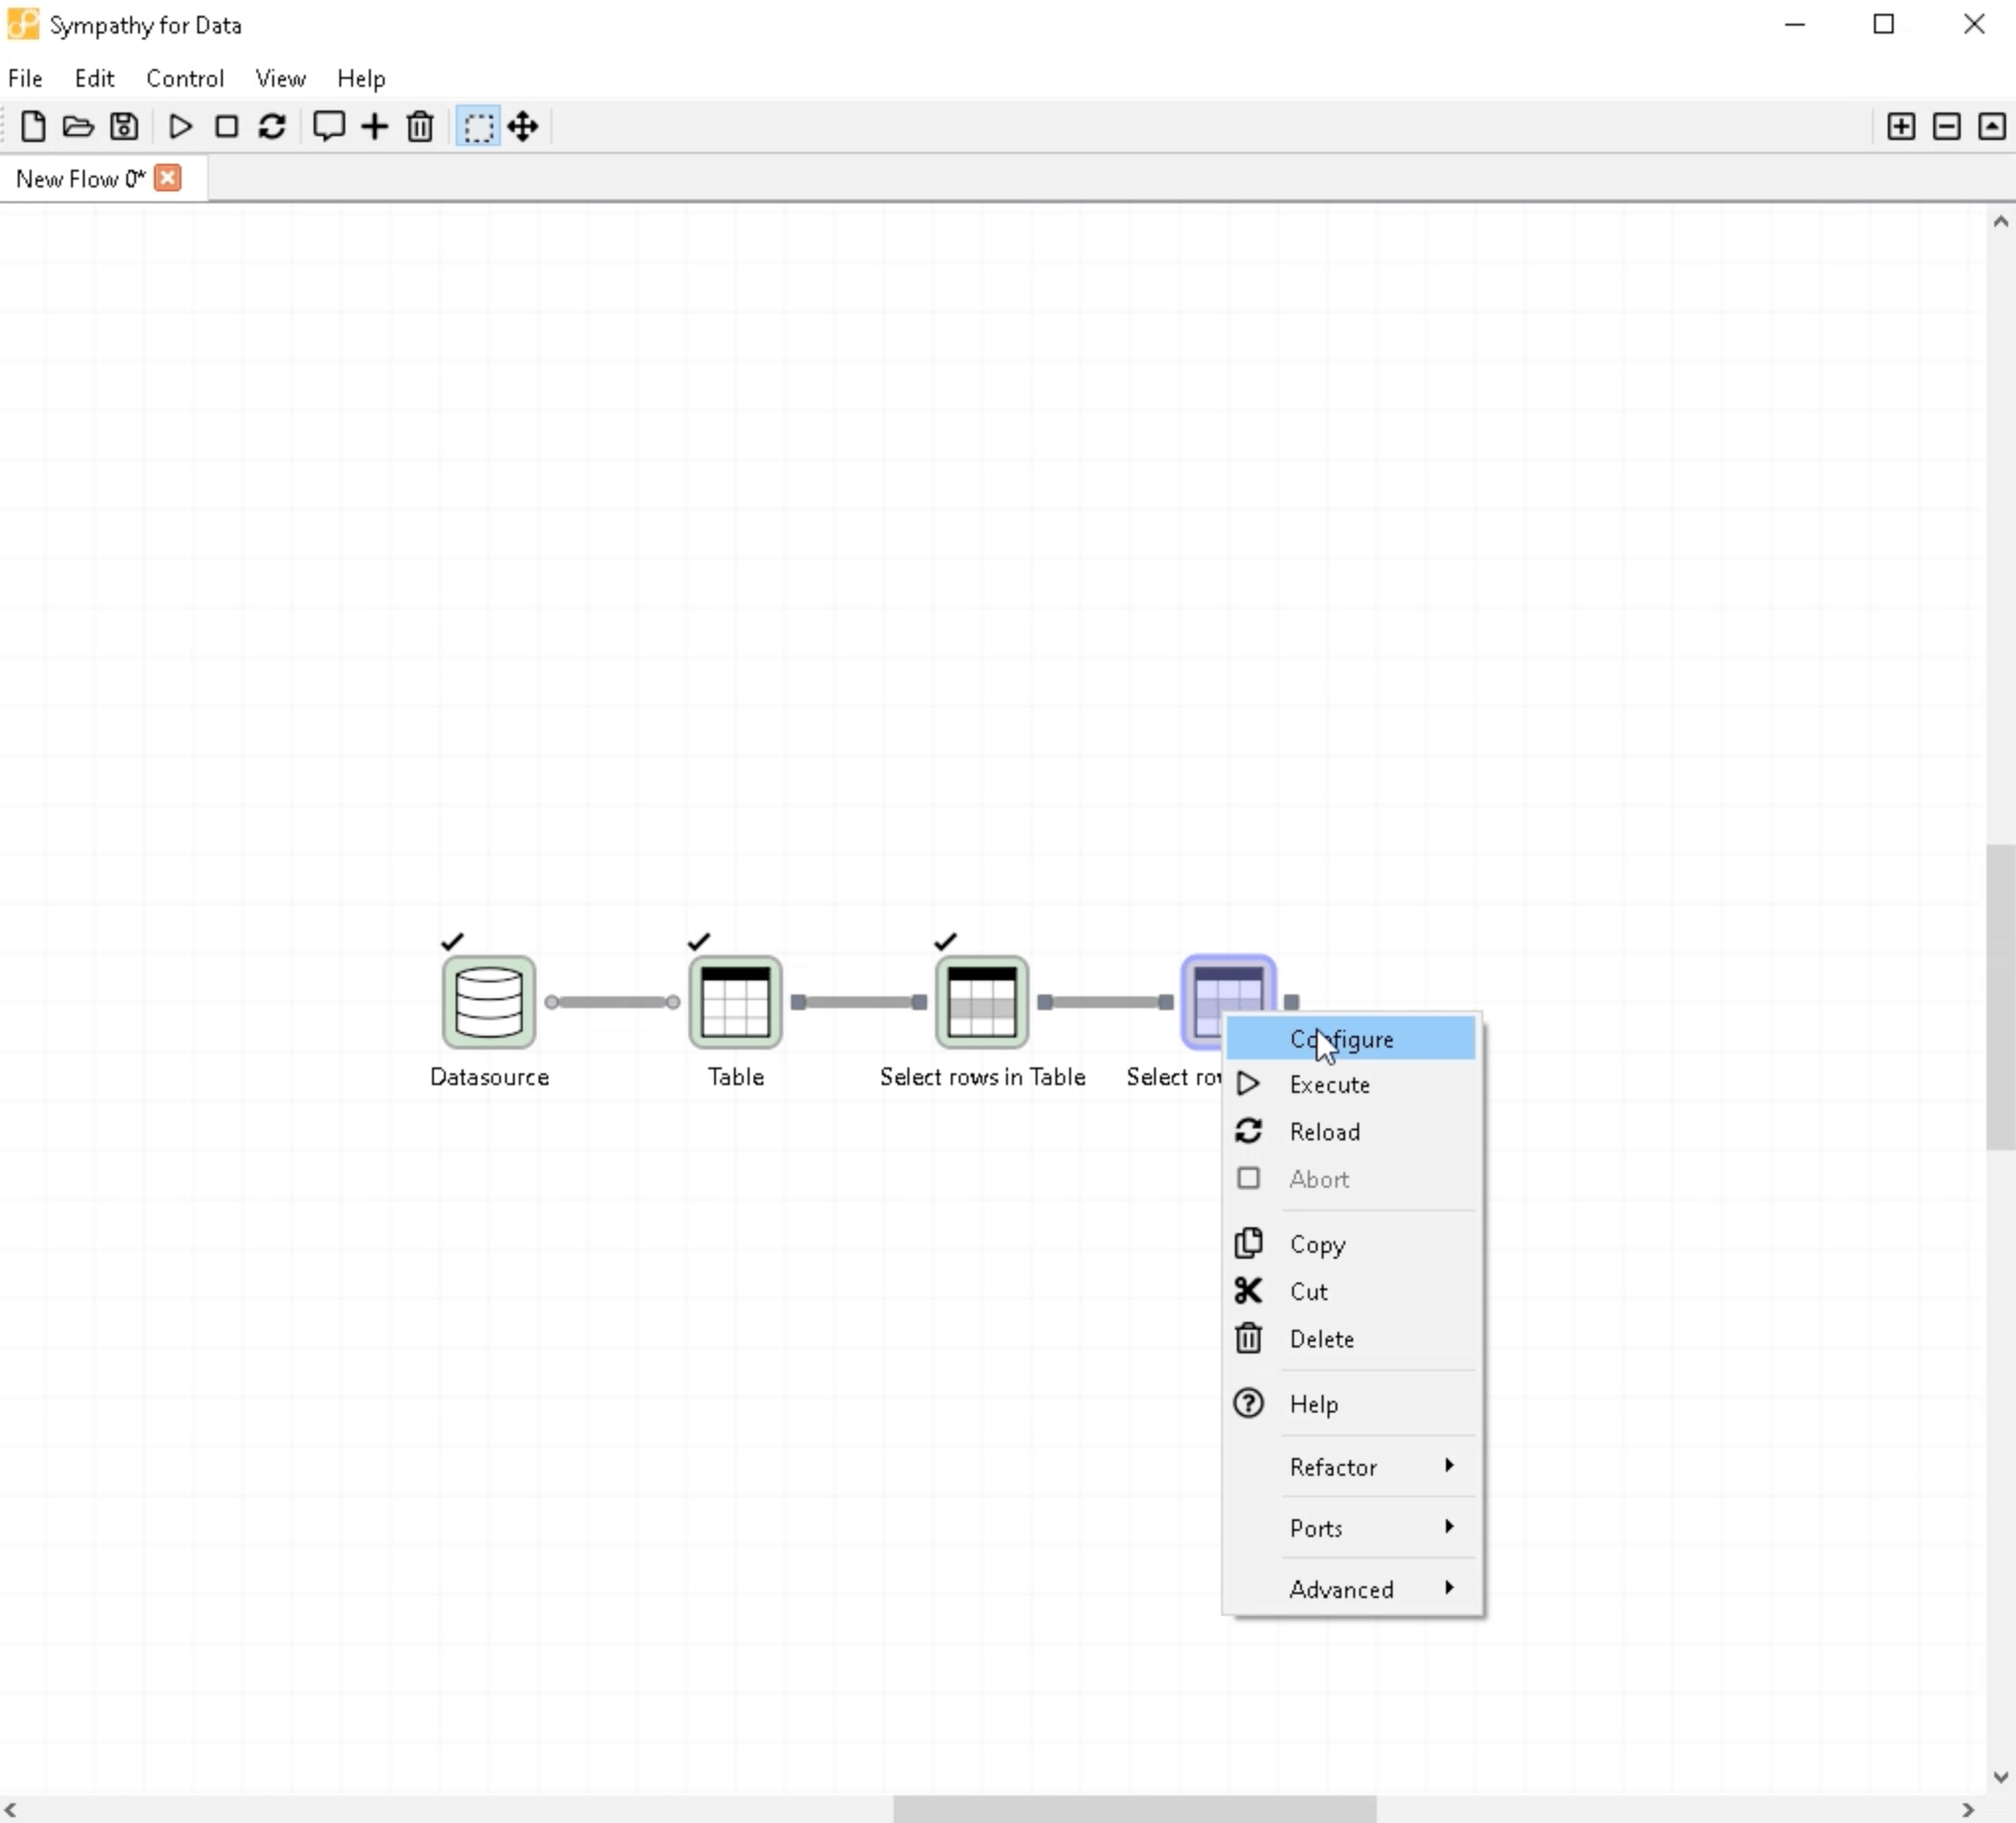This screenshot has width=2016, height=1823.
Task: Click the vertical scrollbar down arrow
Action: [2000, 1777]
